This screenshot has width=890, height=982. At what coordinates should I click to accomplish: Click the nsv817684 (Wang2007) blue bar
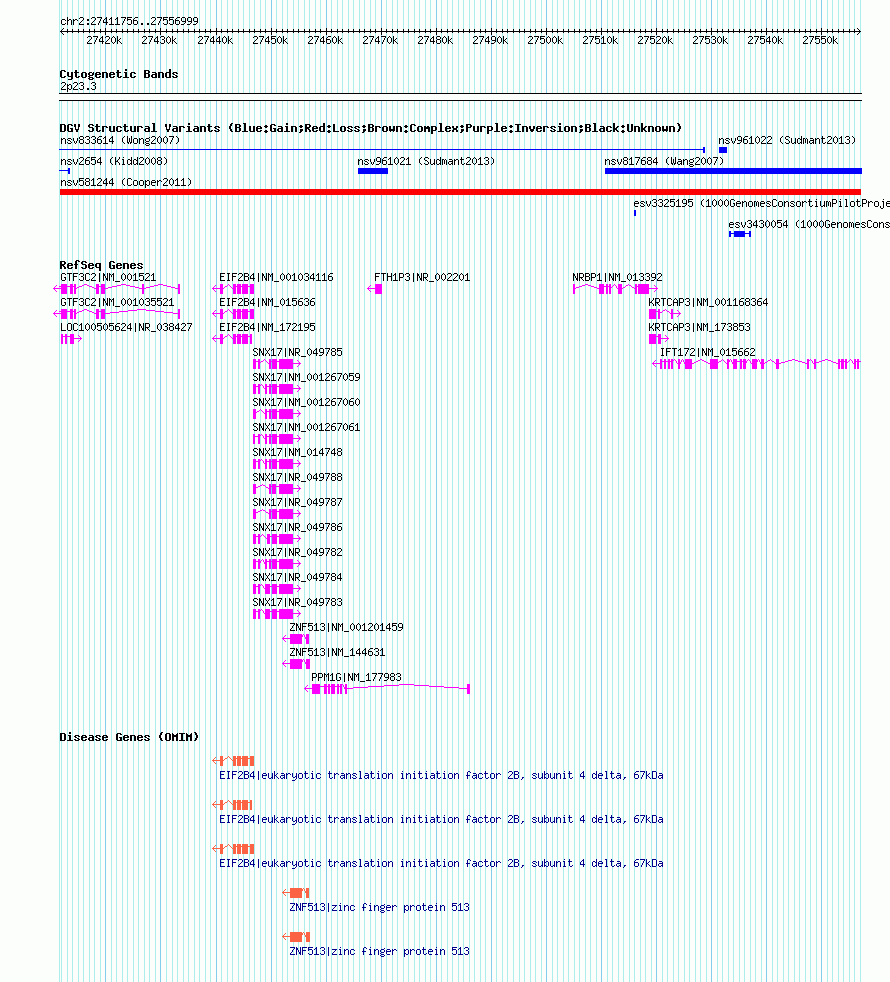(x=733, y=171)
